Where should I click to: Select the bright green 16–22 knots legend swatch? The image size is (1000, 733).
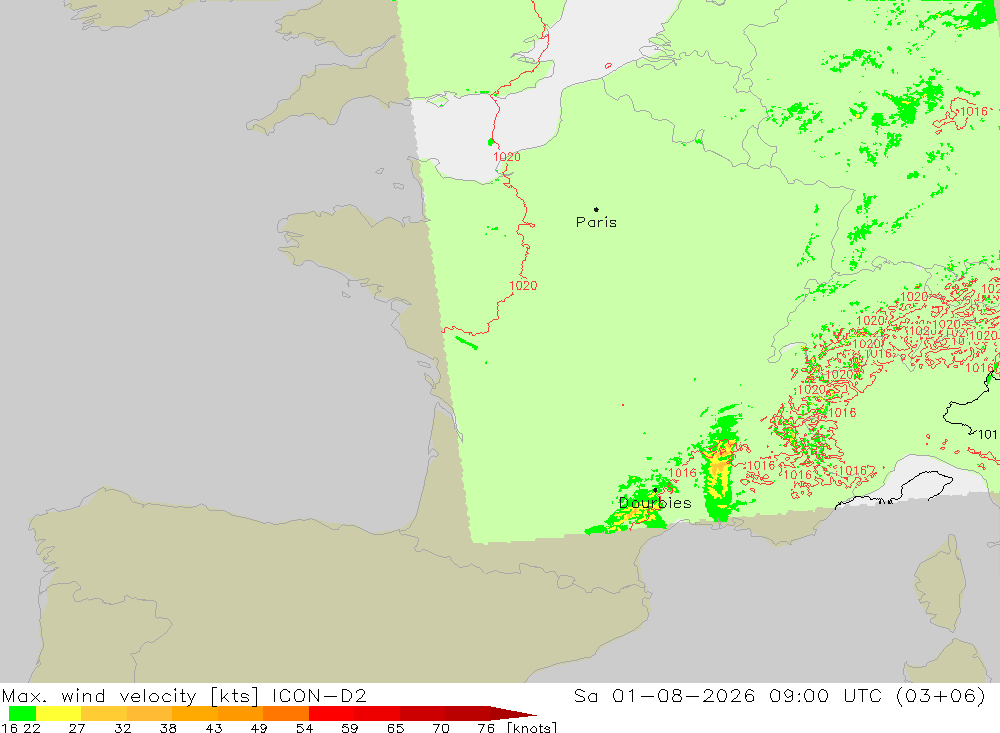pos(22,713)
